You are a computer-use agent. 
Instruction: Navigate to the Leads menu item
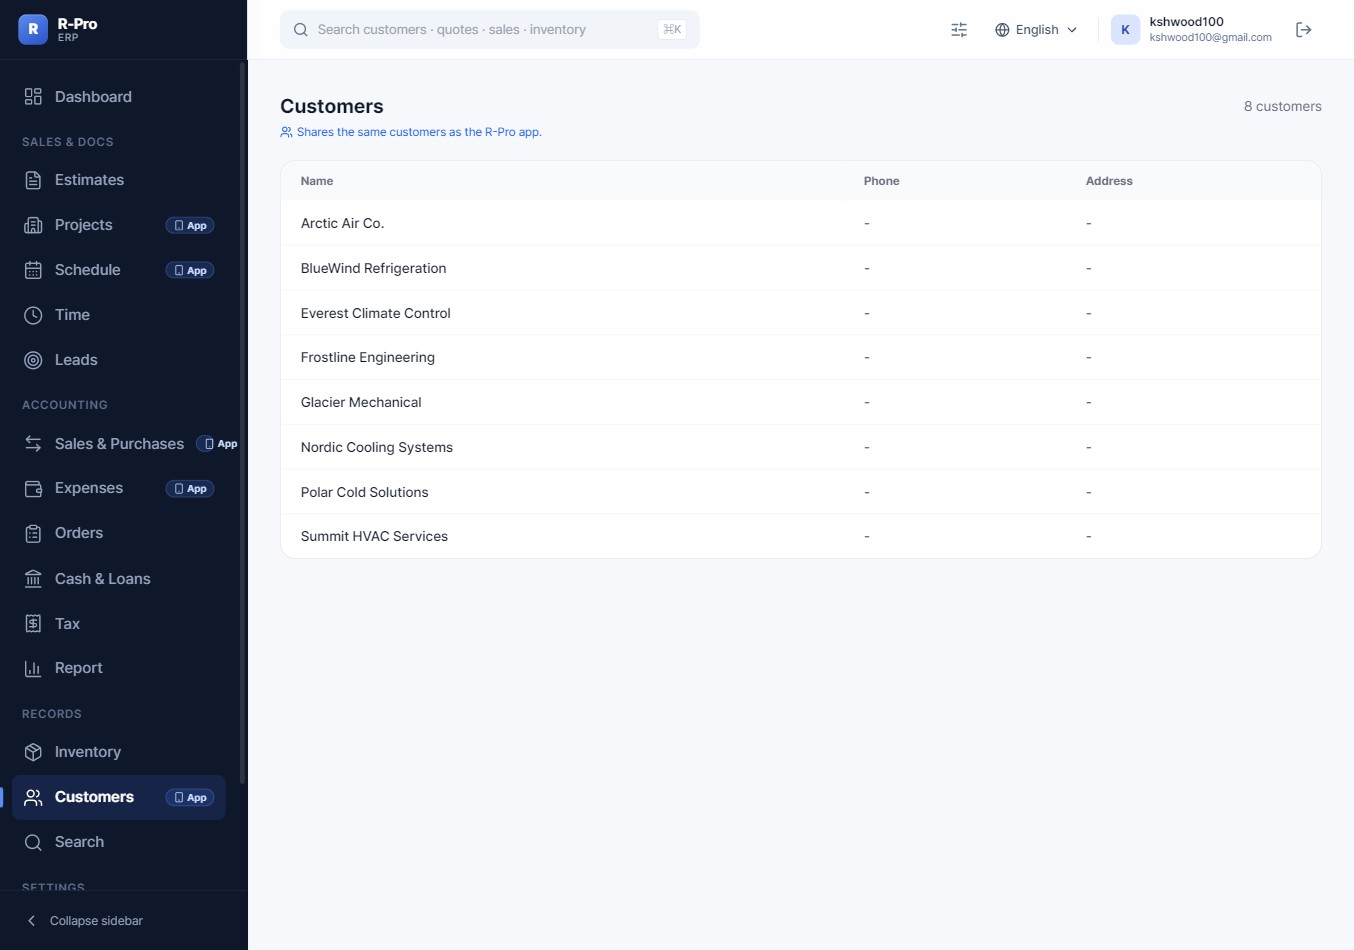point(119,360)
